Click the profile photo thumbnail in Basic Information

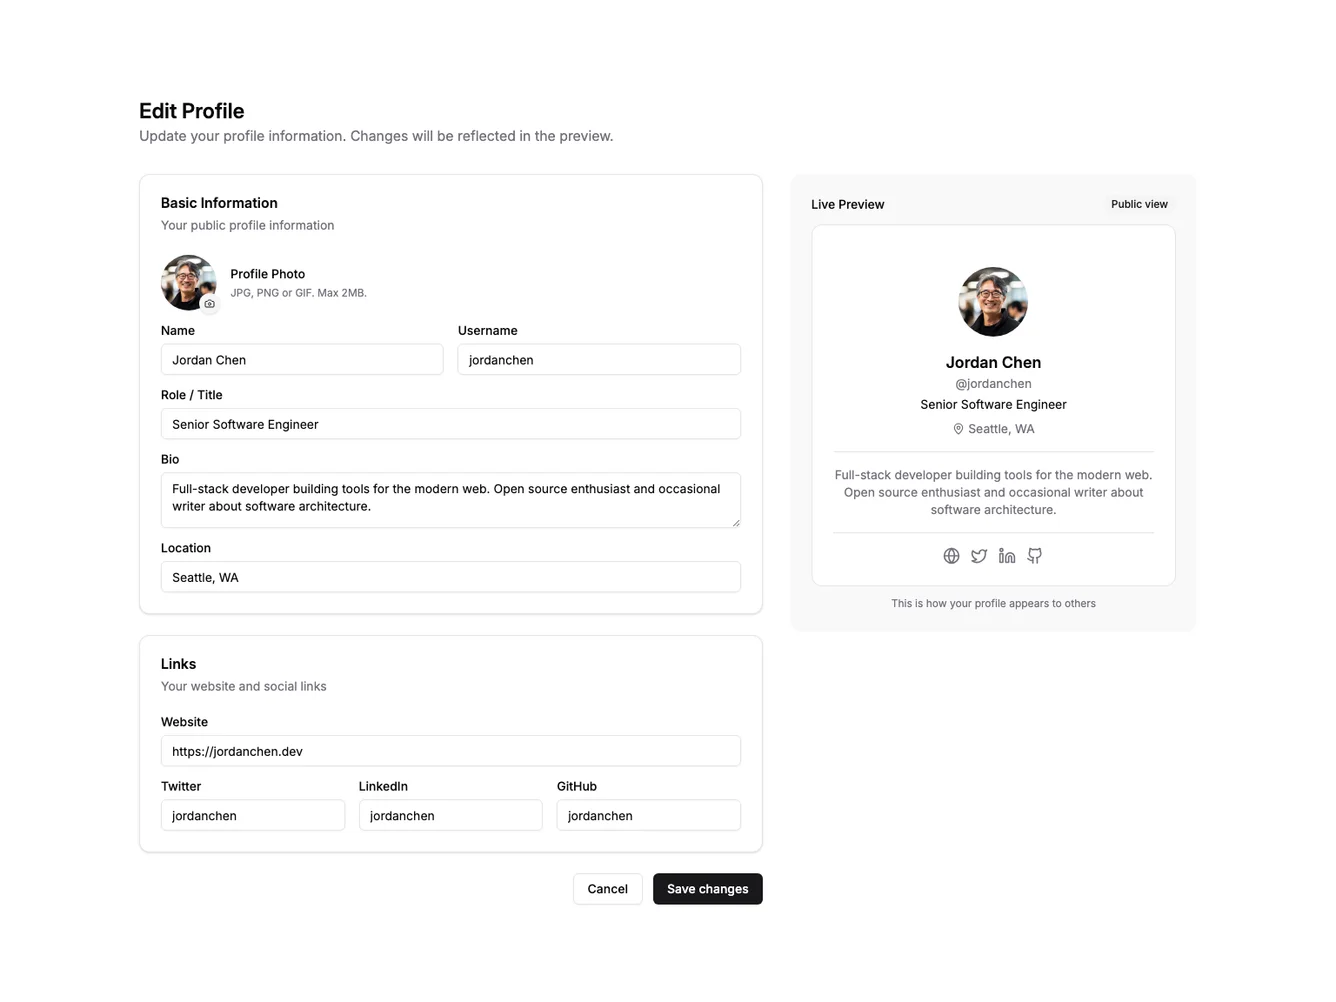click(188, 282)
